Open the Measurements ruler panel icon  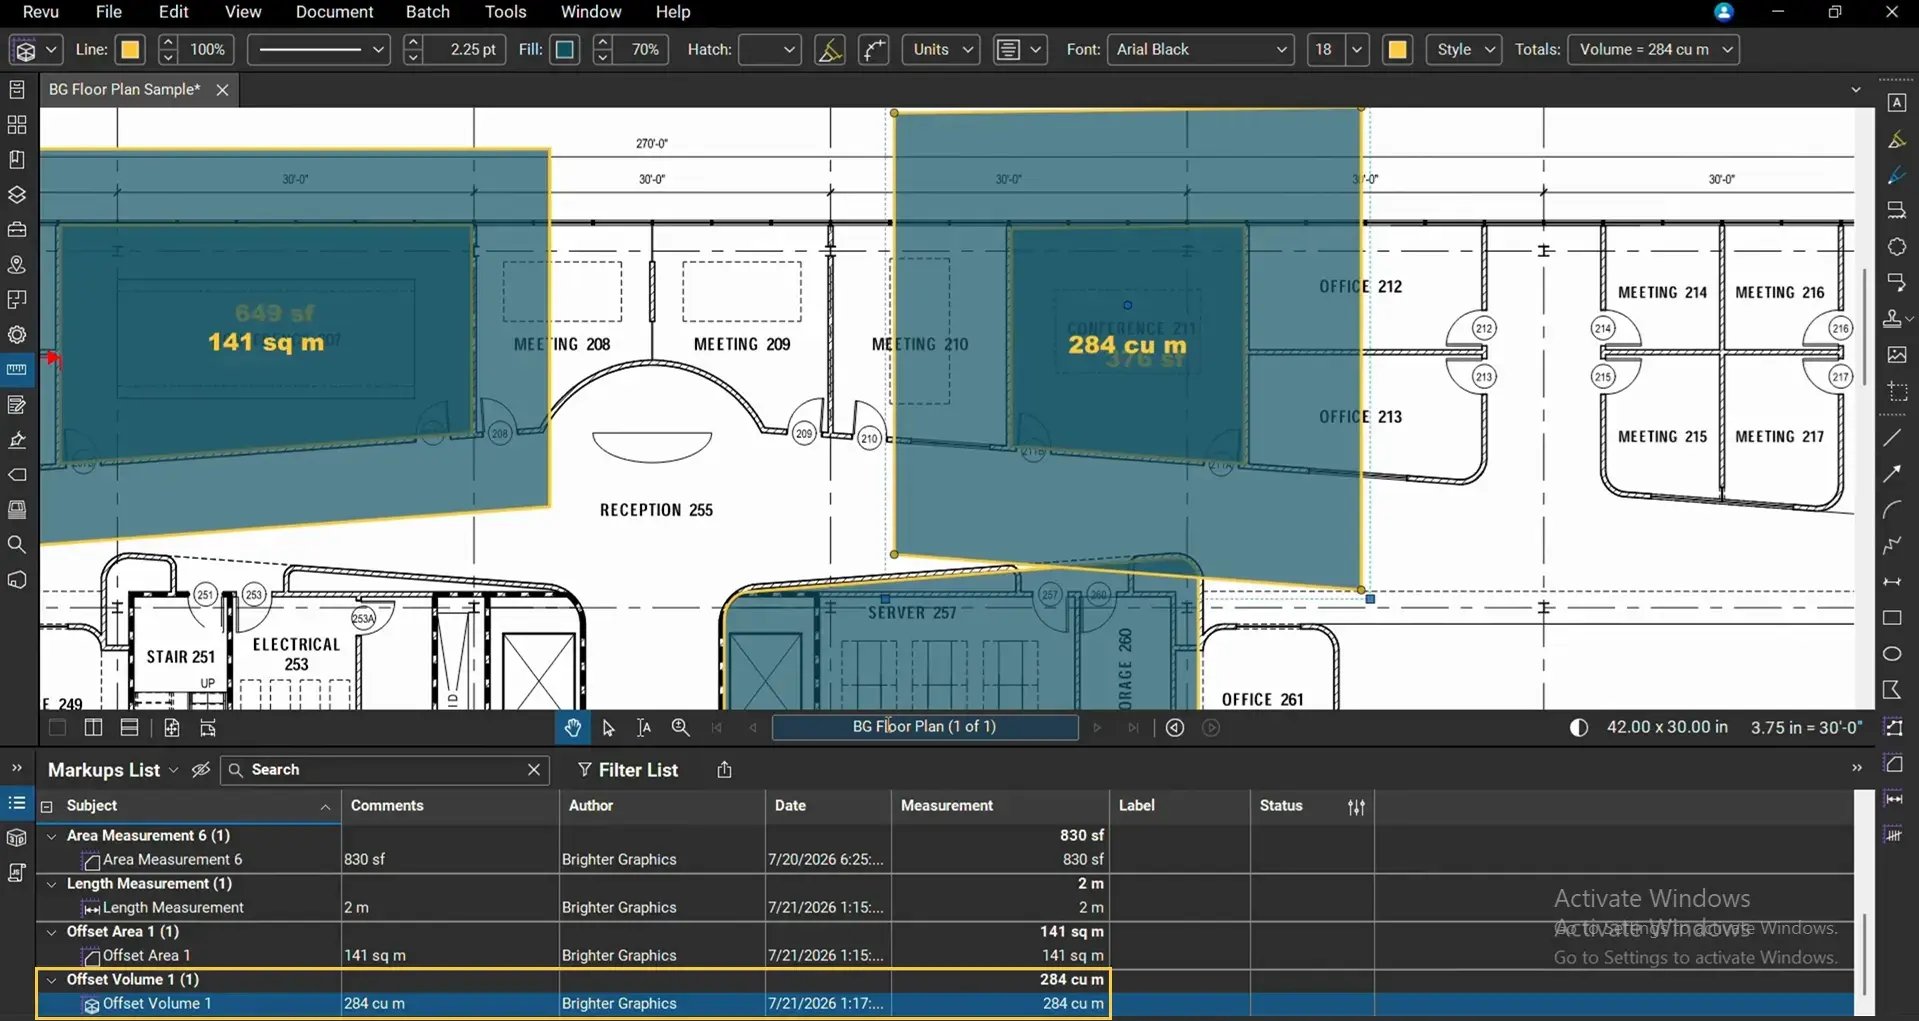tap(17, 370)
